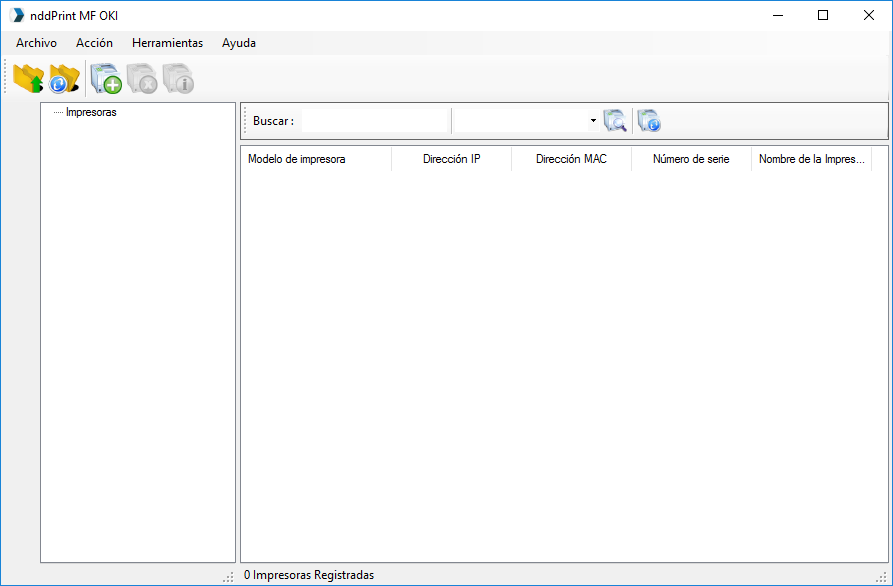Click the '0 Impresoras Registradas' status text
The image size is (893, 586).
309,575
